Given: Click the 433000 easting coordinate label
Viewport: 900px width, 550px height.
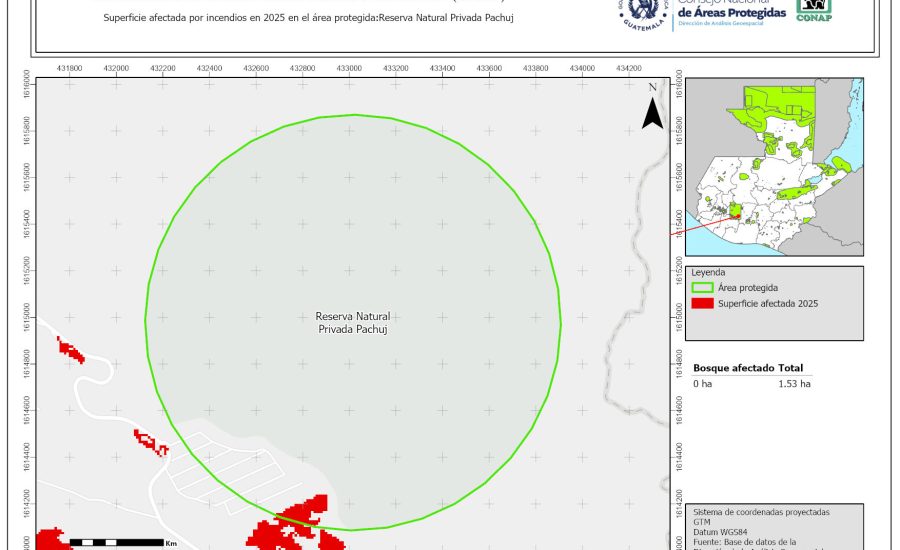Looking at the screenshot, I should pyautogui.click(x=349, y=67).
